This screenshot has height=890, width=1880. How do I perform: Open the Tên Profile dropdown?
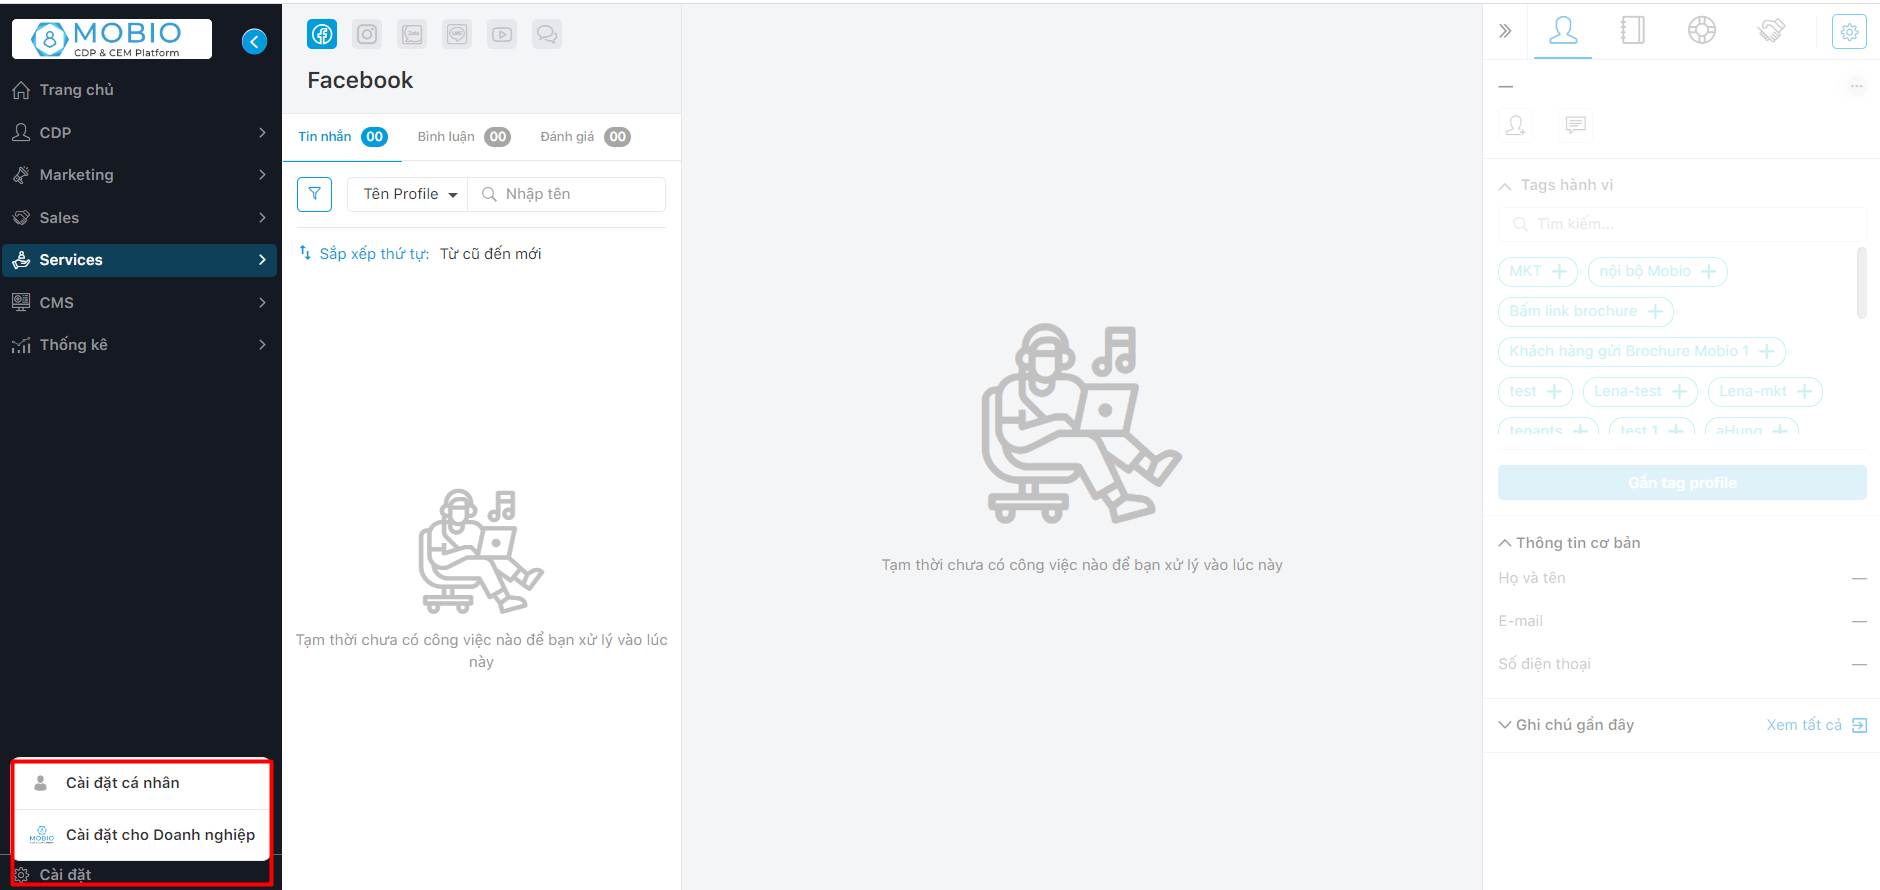408,194
